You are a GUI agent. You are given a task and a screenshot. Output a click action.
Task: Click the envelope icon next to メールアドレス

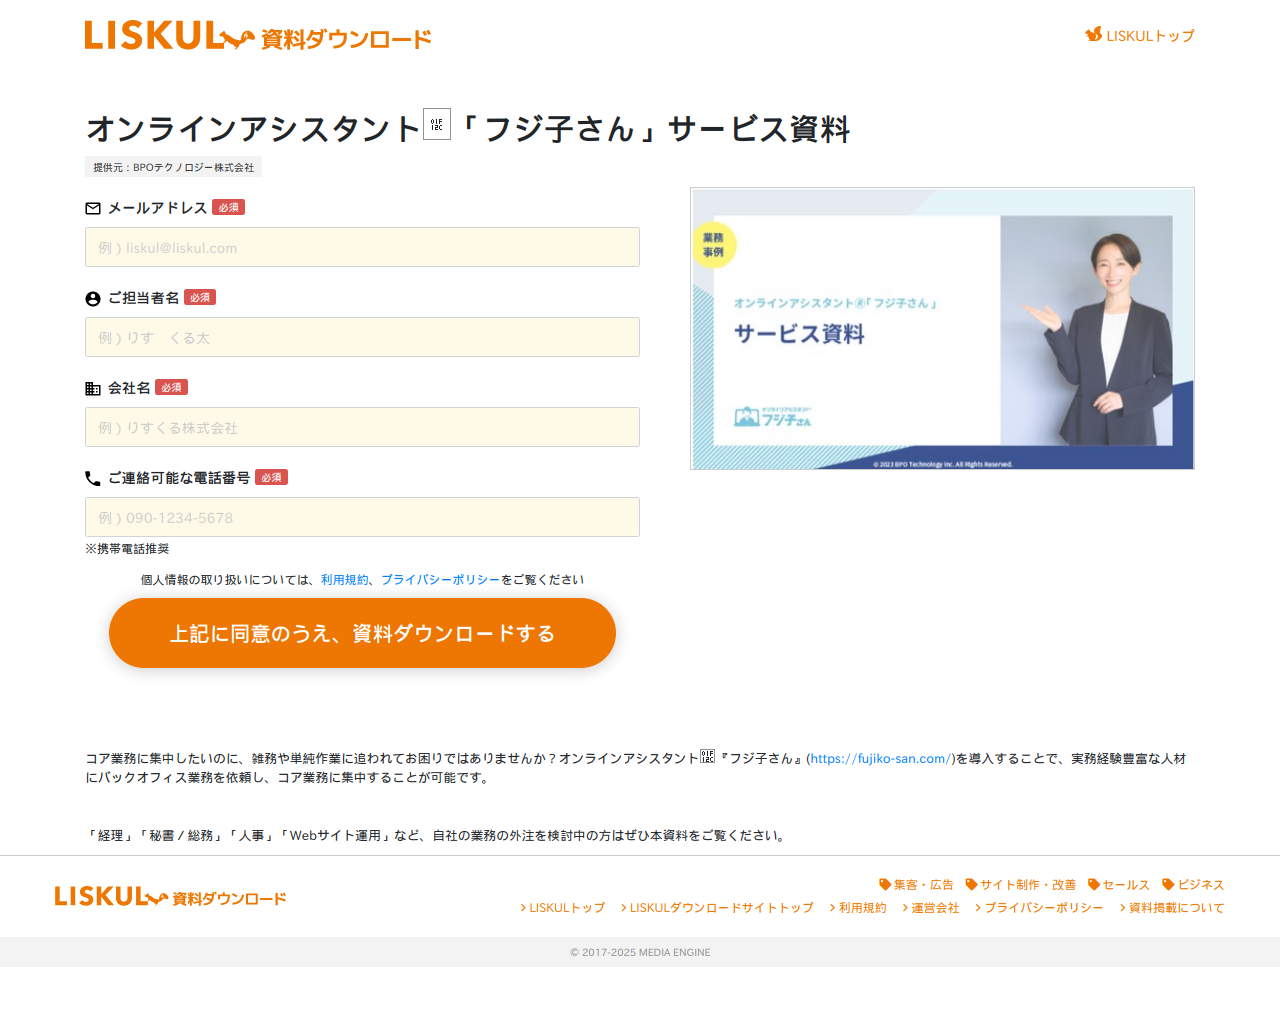(93, 208)
